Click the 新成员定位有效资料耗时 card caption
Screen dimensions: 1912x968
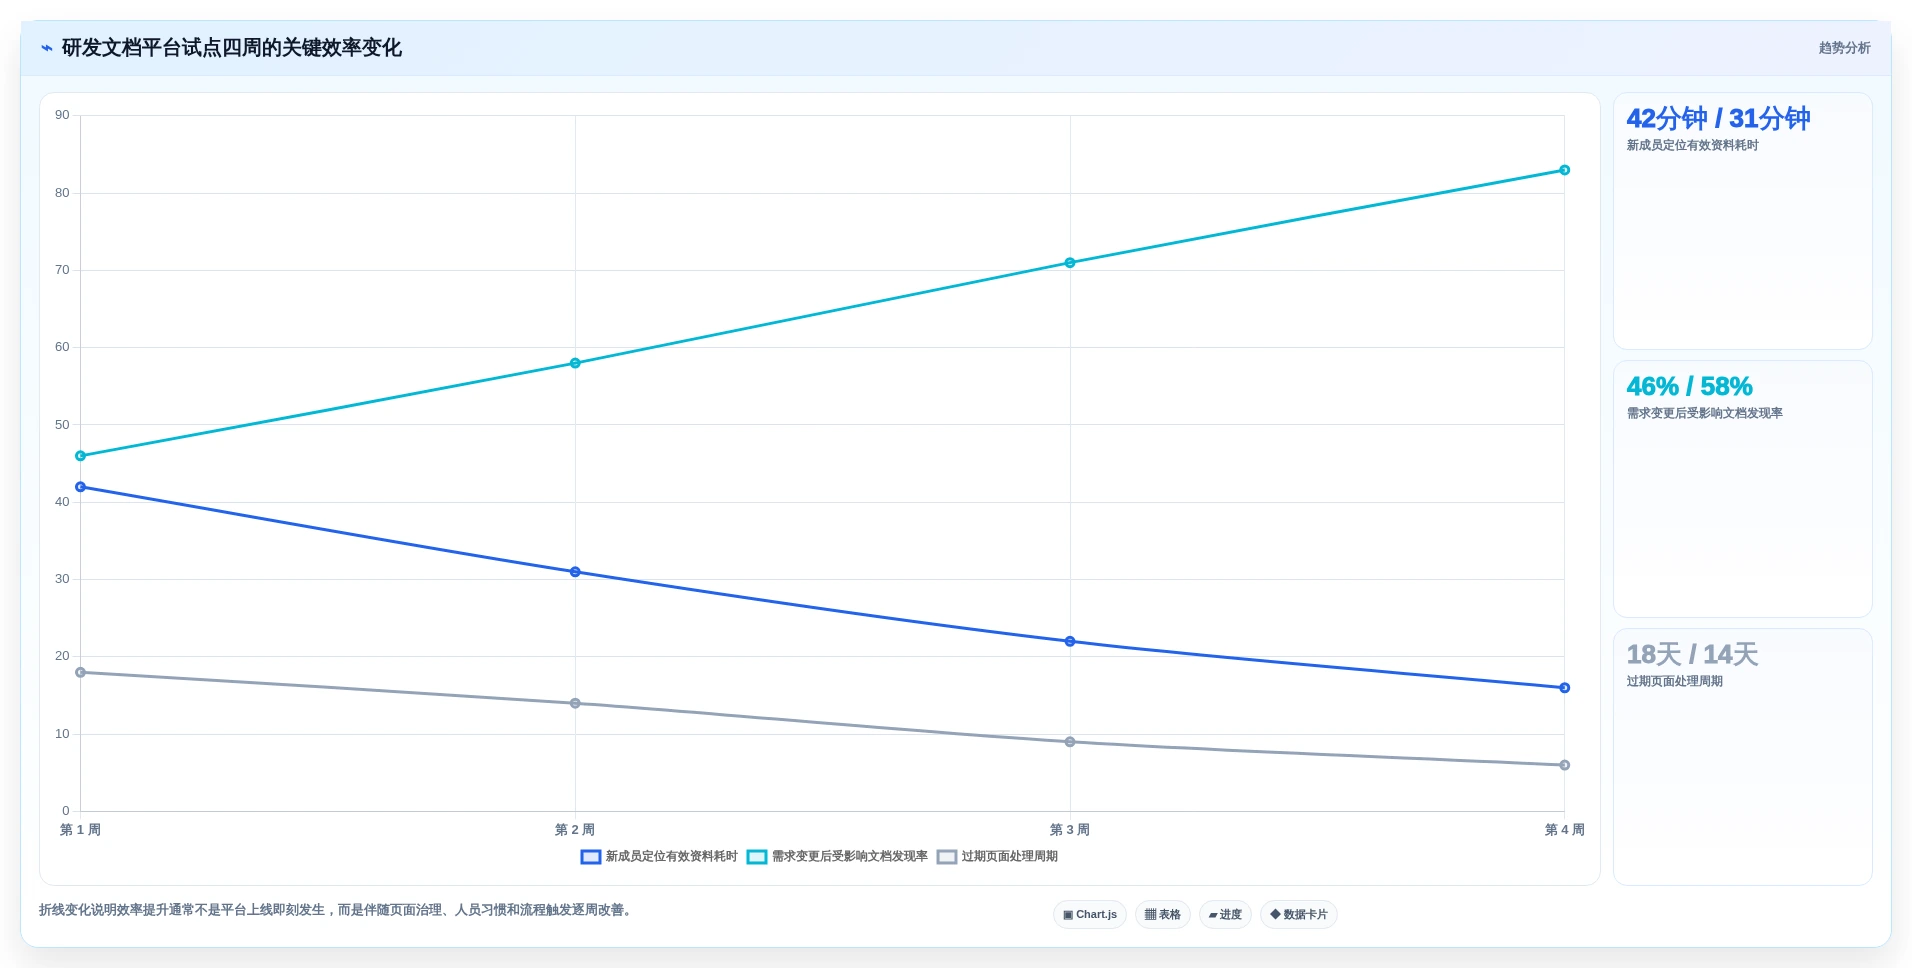tap(1692, 146)
